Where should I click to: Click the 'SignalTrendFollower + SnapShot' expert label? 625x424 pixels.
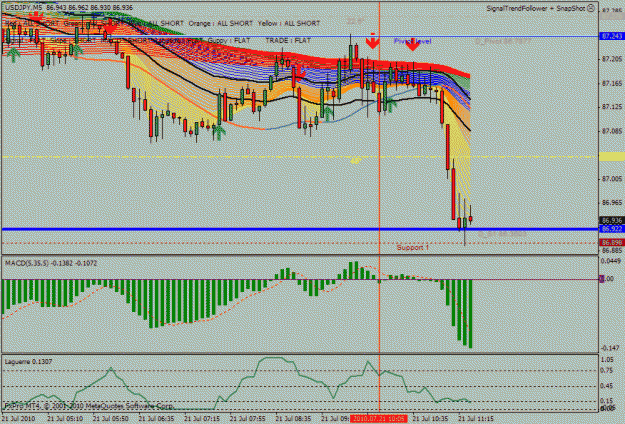pyautogui.click(x=535, y=8)
